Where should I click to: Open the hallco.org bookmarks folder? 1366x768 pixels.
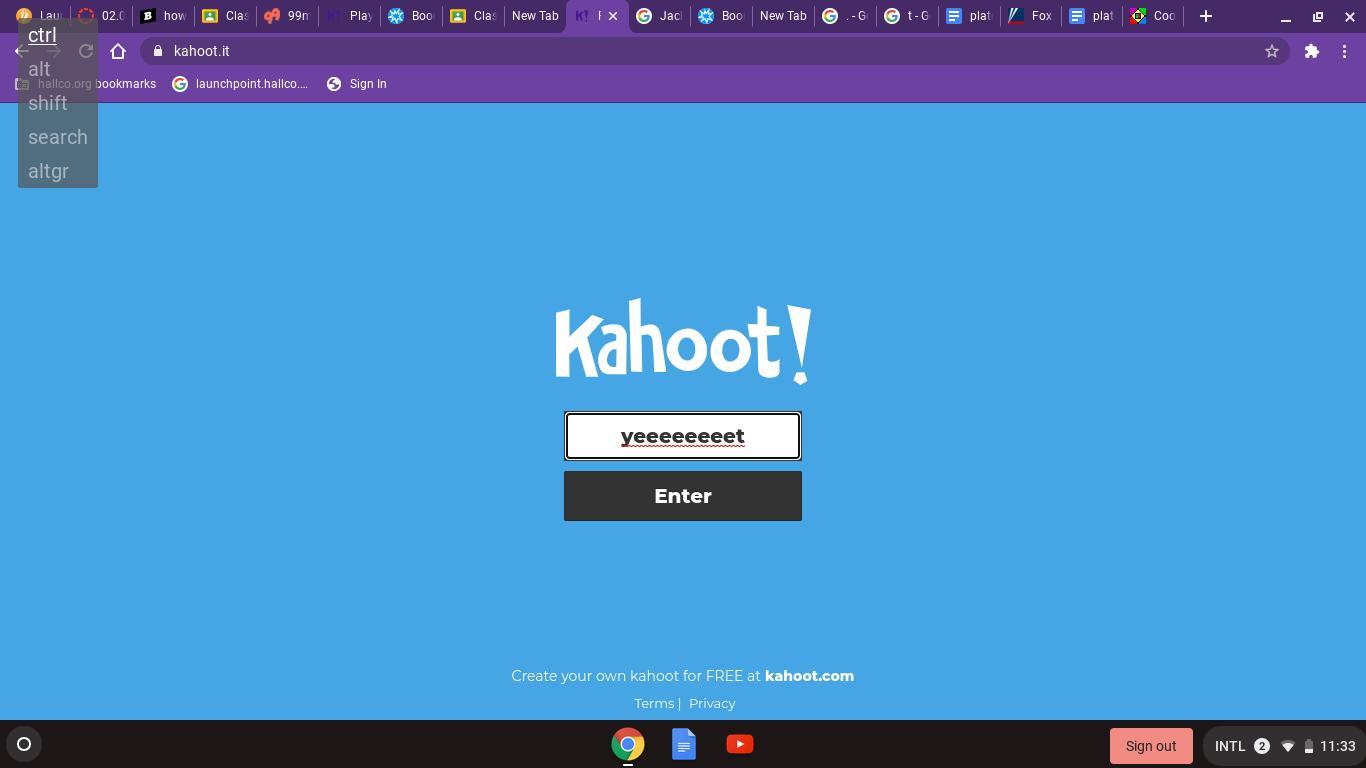[87, 84]
